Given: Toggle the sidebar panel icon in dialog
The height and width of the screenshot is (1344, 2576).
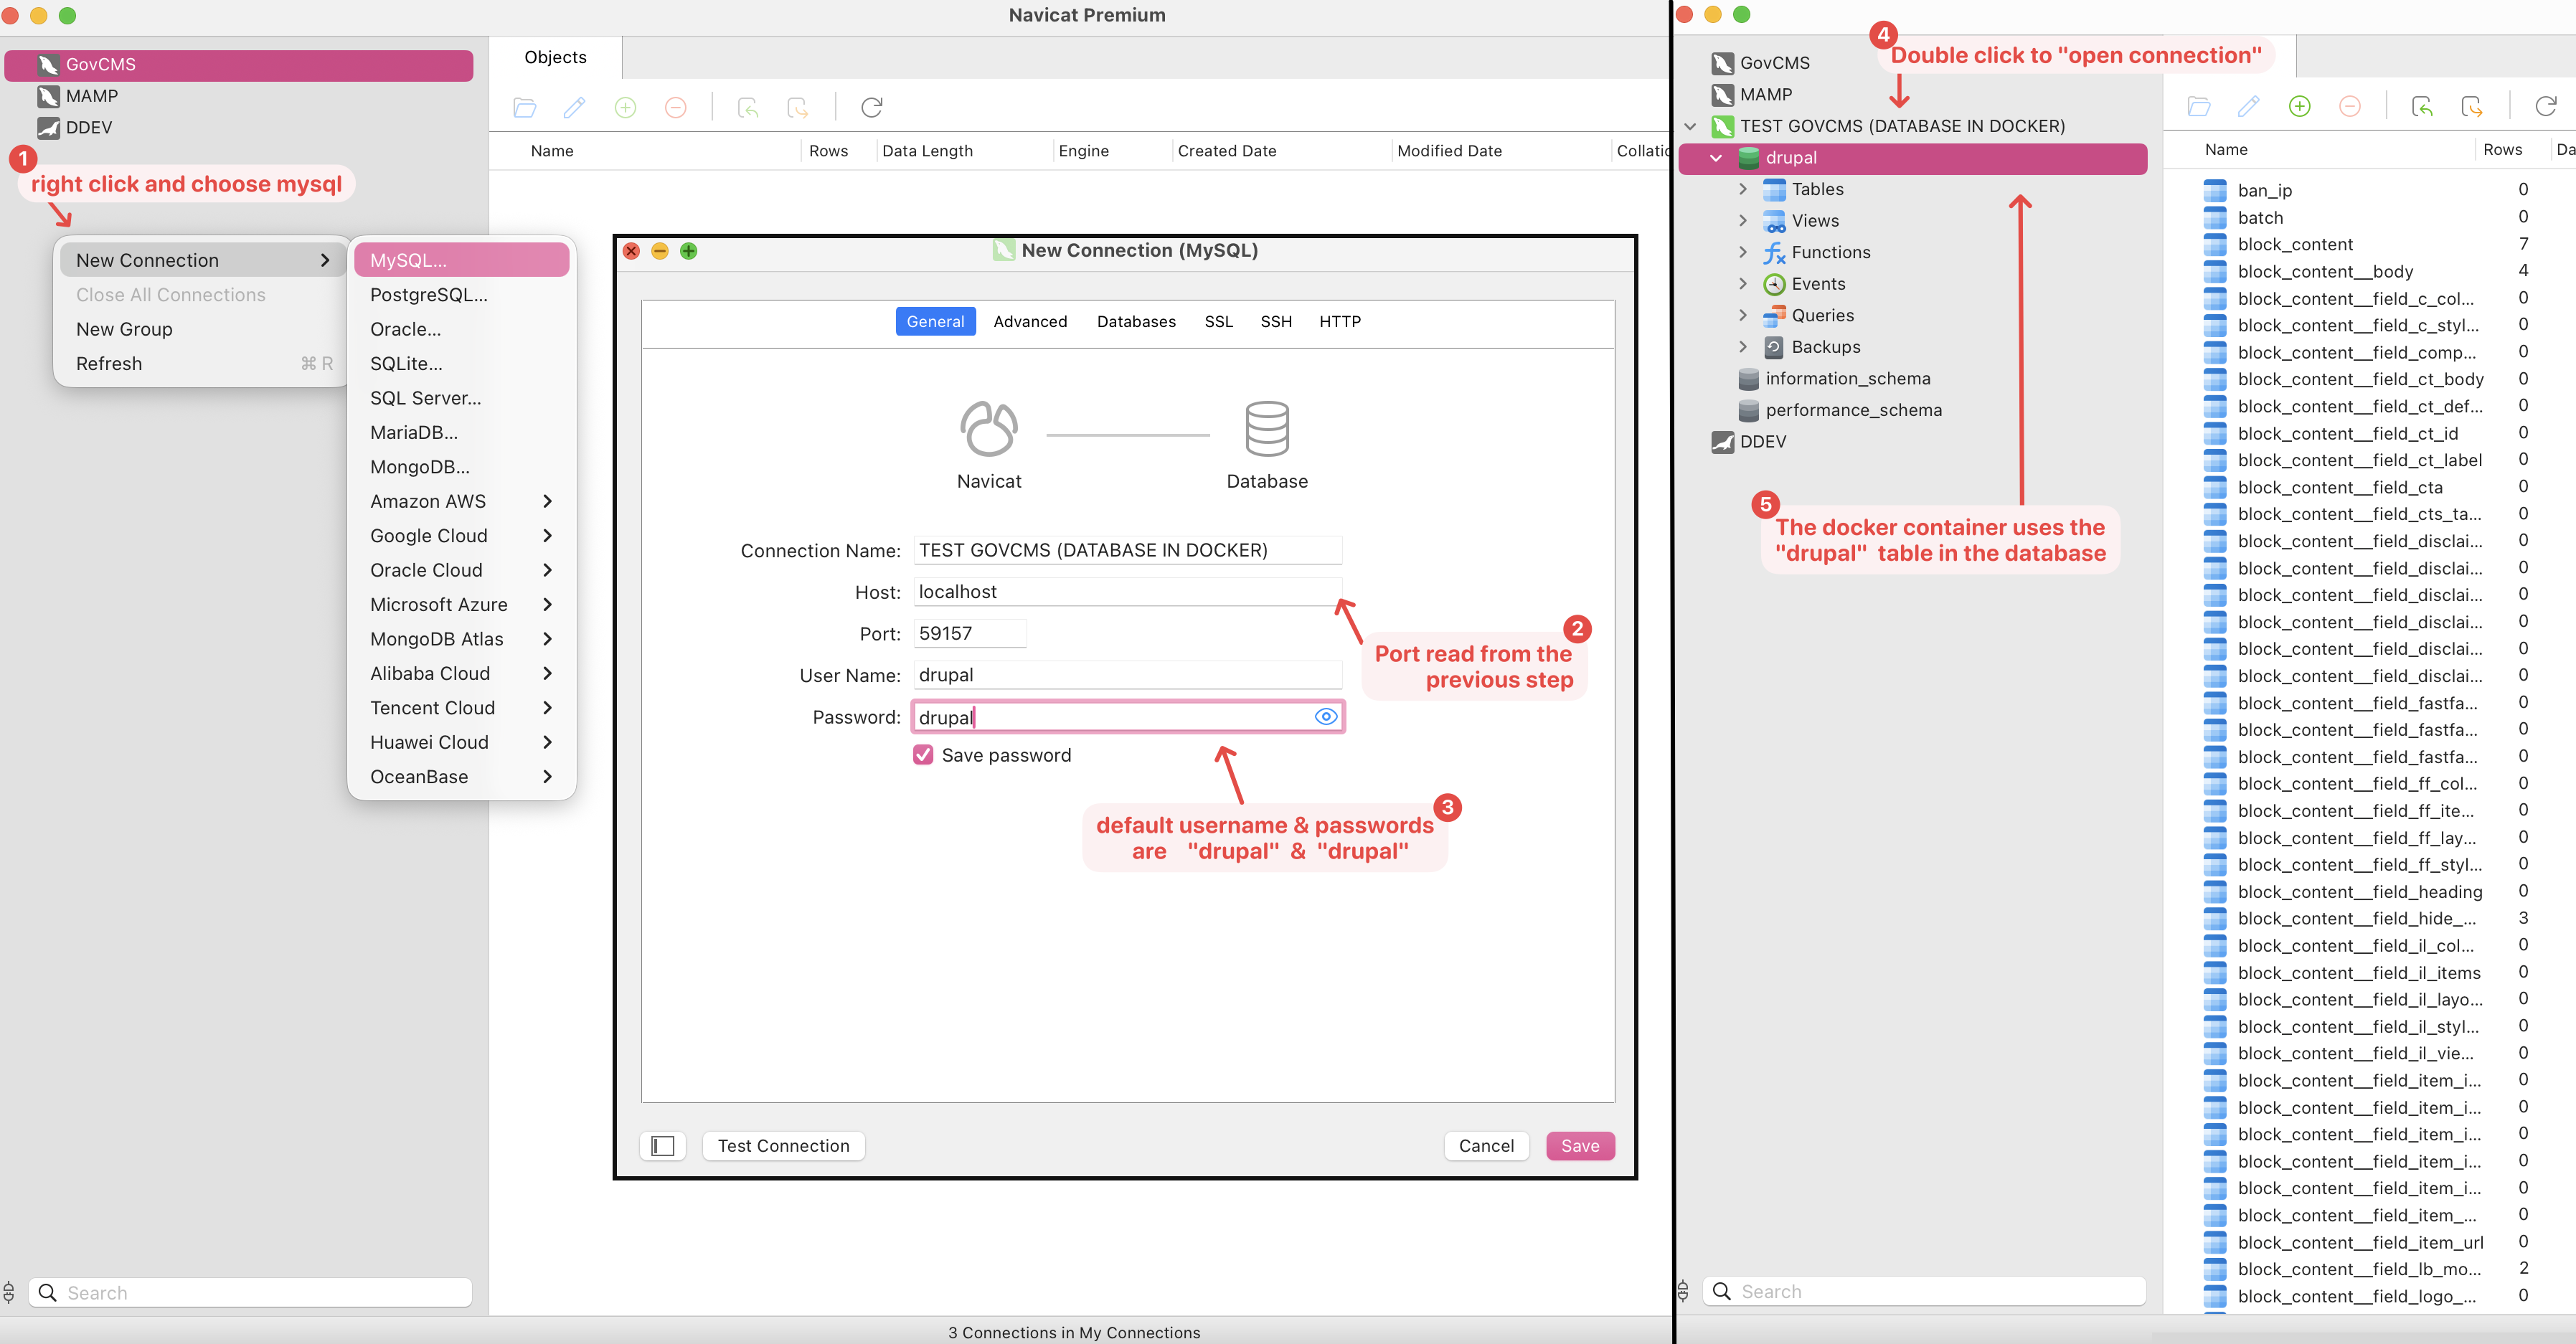Looking at the screenshot, I should coord(662,1146).
